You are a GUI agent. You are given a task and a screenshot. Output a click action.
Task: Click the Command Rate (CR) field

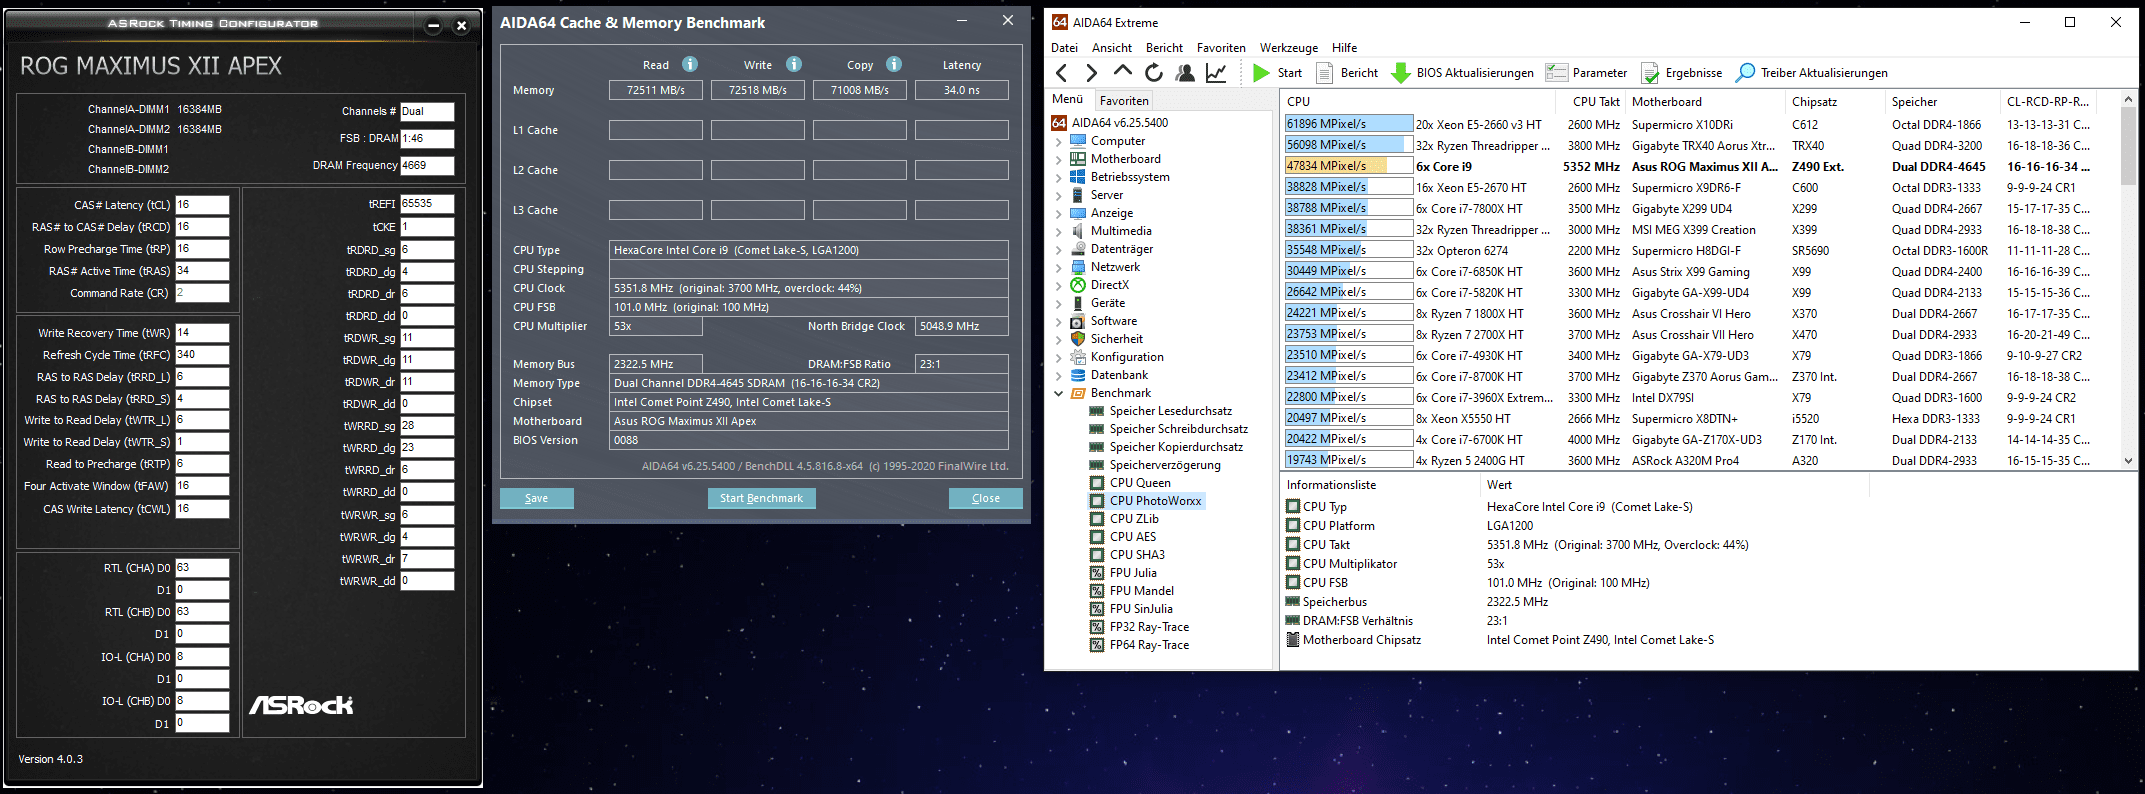202,293
